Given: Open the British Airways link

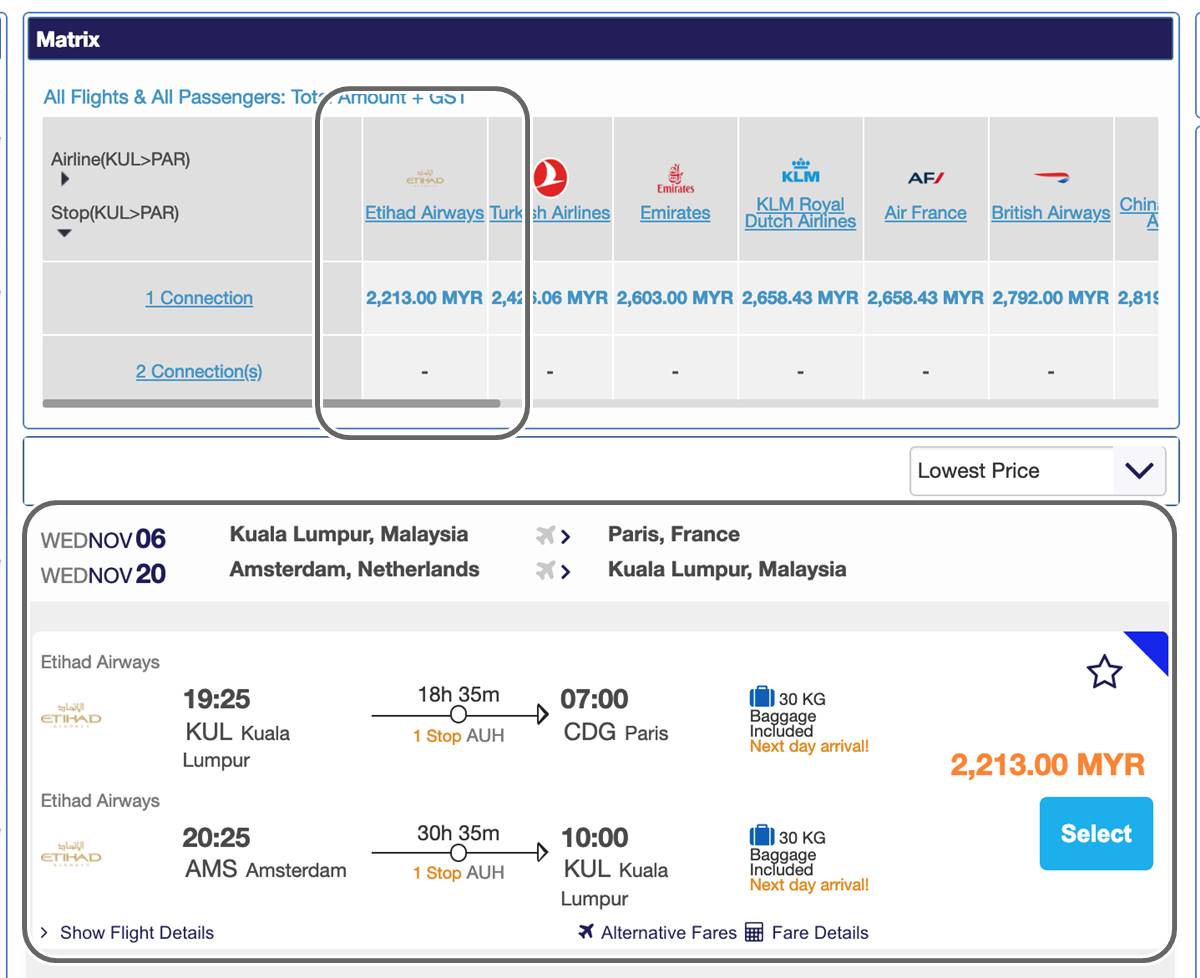Looking at the screenshot, I should click(x=1051, y=213).
